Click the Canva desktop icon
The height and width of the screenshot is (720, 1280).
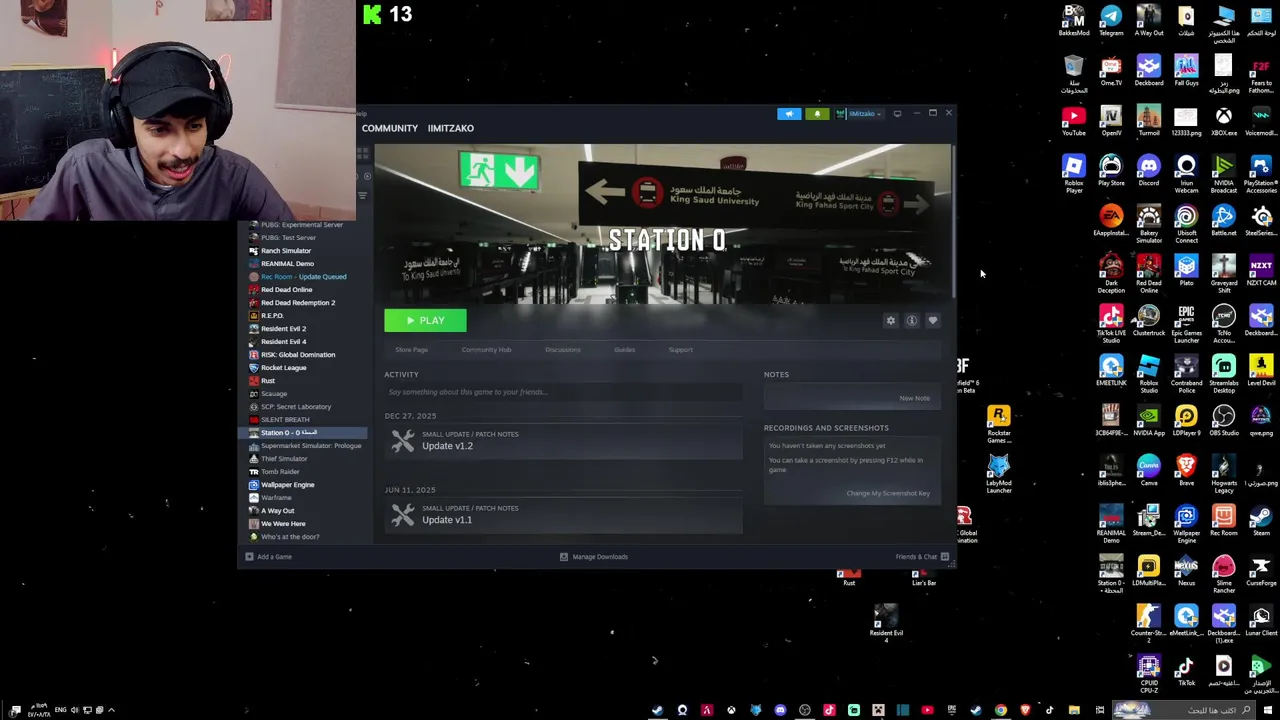[1148, 471]
